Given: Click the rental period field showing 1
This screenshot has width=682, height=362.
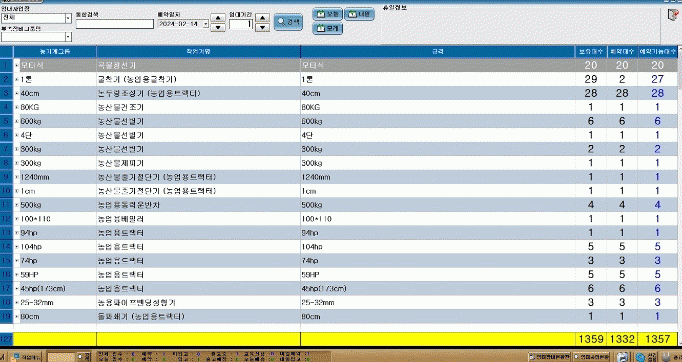Looking at the screenshot, I should (x=241, y=24).
